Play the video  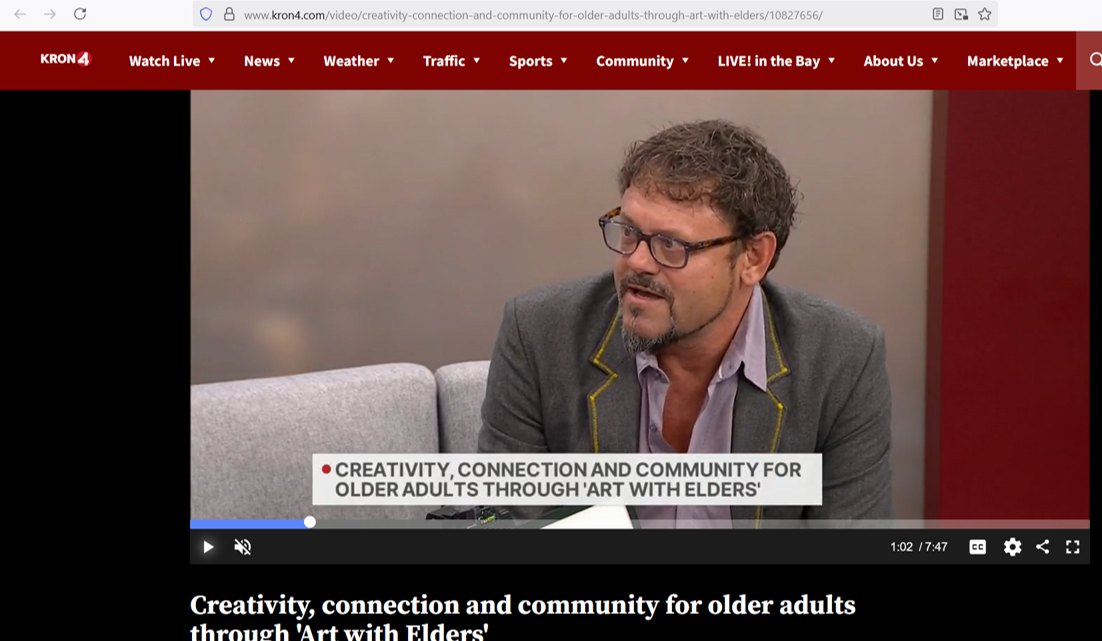[x=208, y=547]
